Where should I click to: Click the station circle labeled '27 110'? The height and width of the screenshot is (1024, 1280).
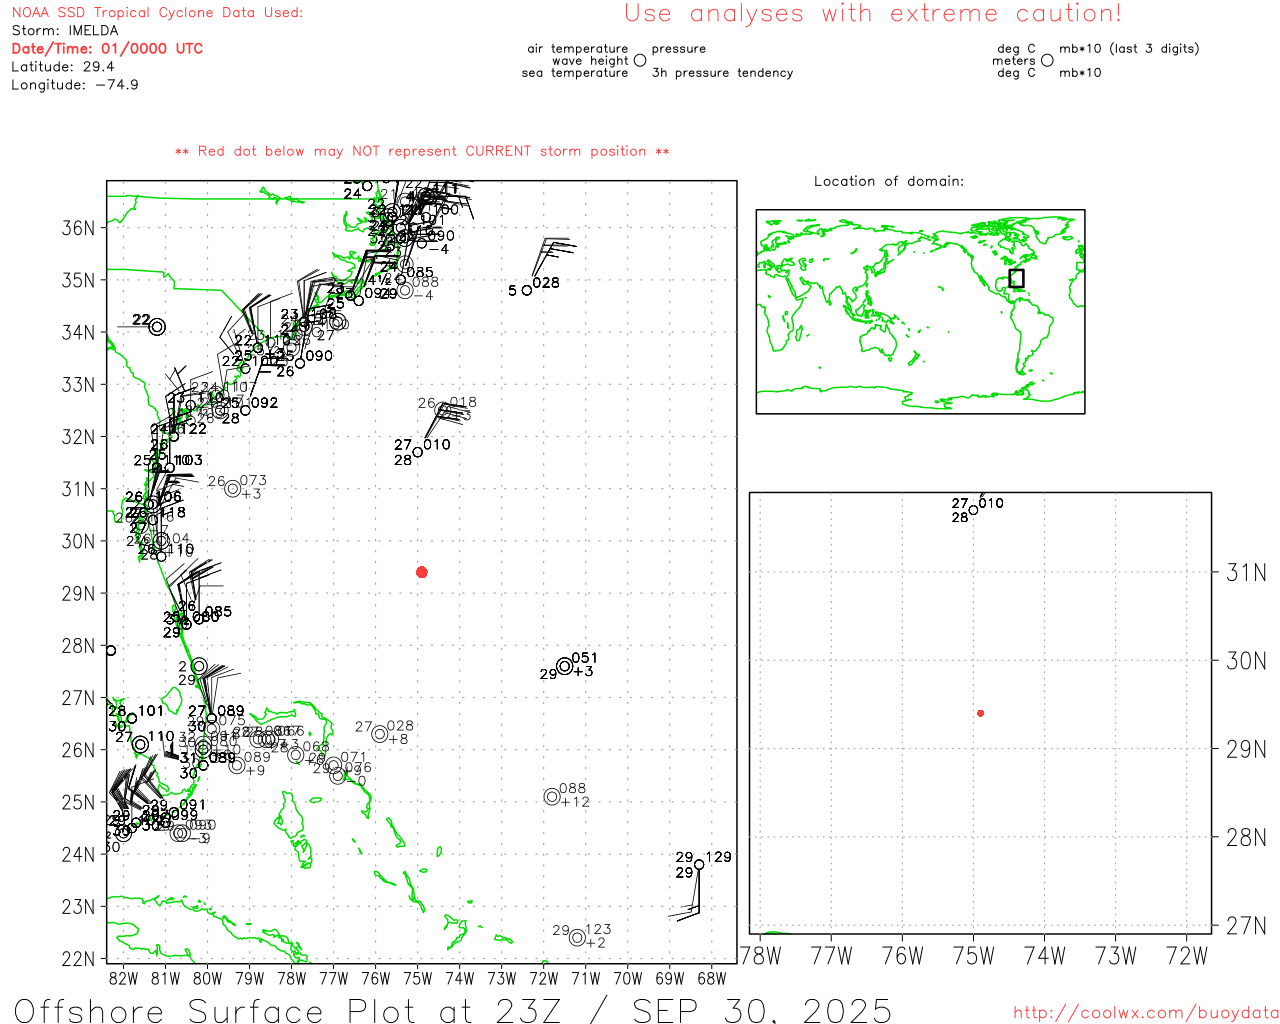[x=140, y=744]
